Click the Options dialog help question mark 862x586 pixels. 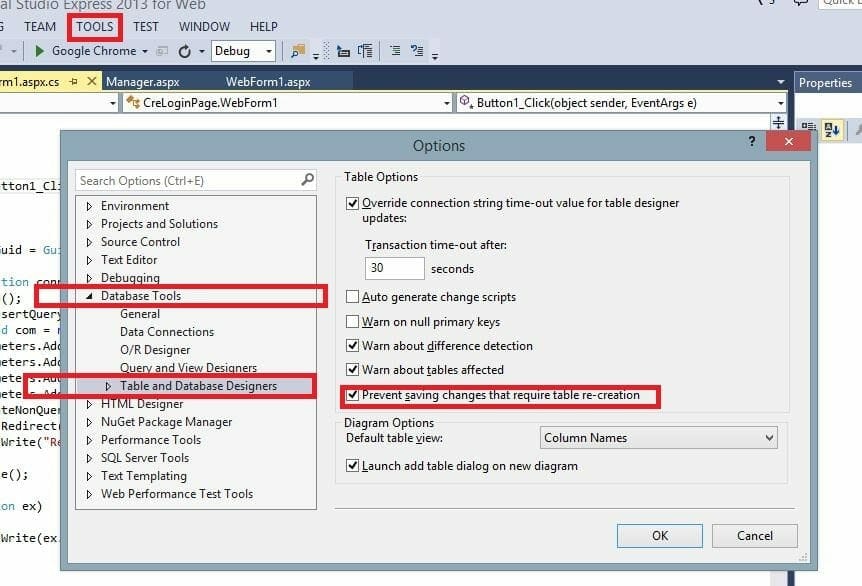[x=752, y=142]
